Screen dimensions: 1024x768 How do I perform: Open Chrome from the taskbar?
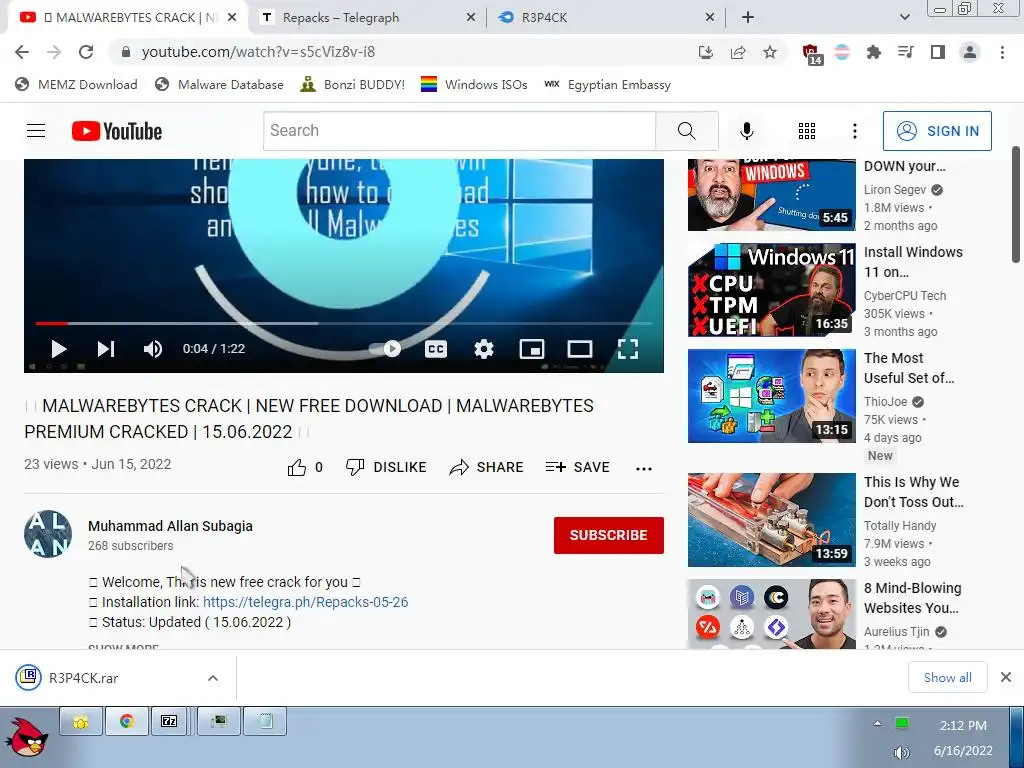coord(127,722)
